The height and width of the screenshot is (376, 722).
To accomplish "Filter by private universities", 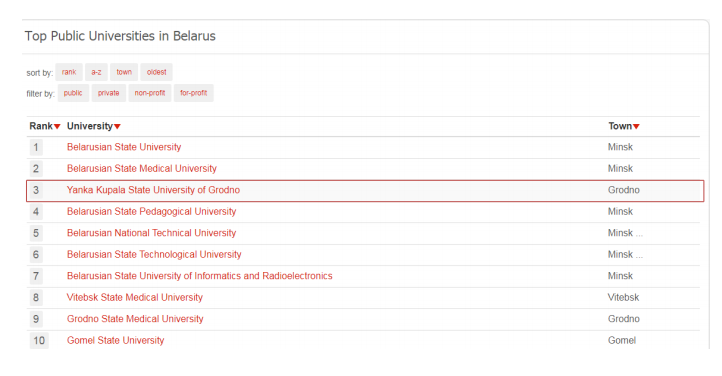I will click(x=109, y=93).
